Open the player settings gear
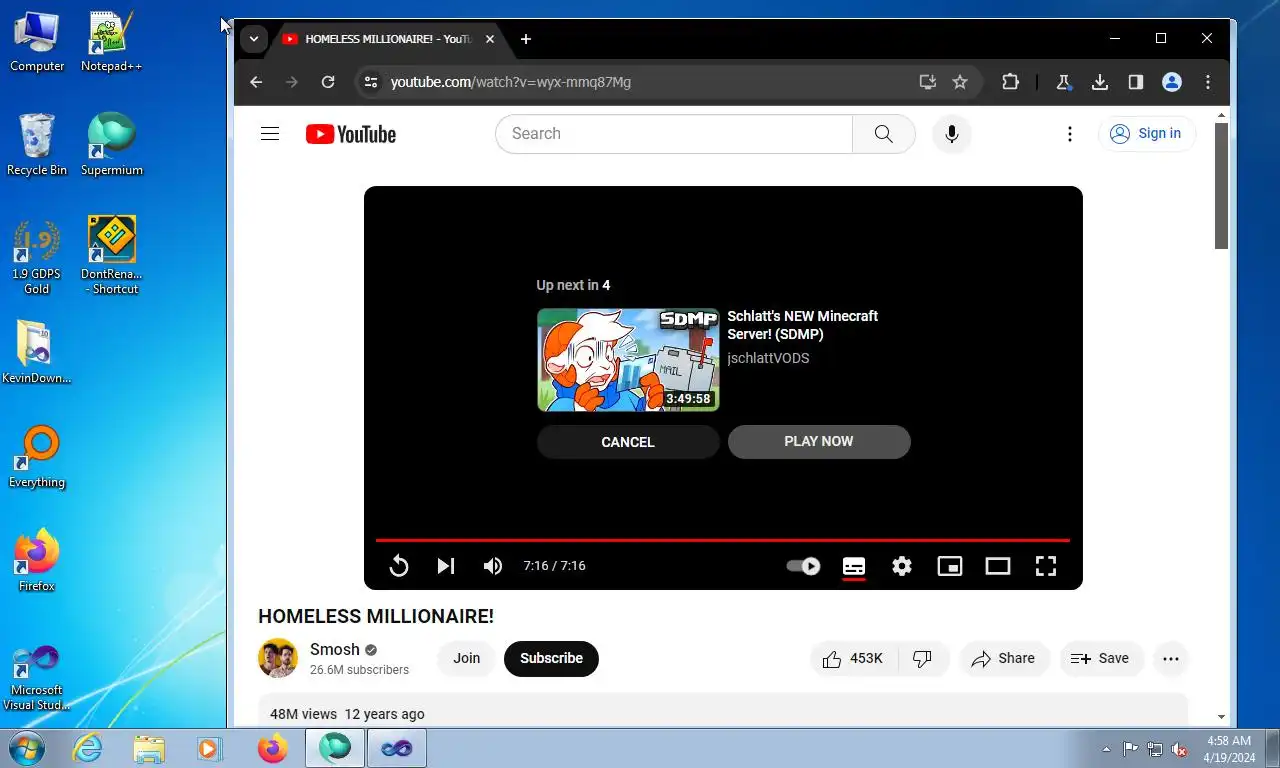Screen dimensions: 1280x768 [x=902, y=566]
